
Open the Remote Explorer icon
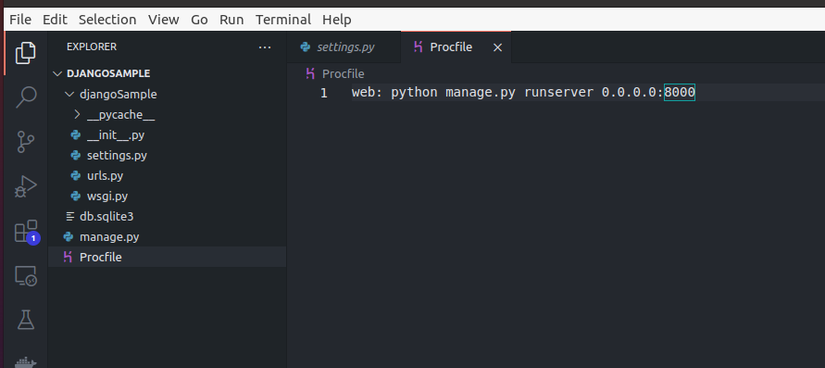[x=25, y=275]
